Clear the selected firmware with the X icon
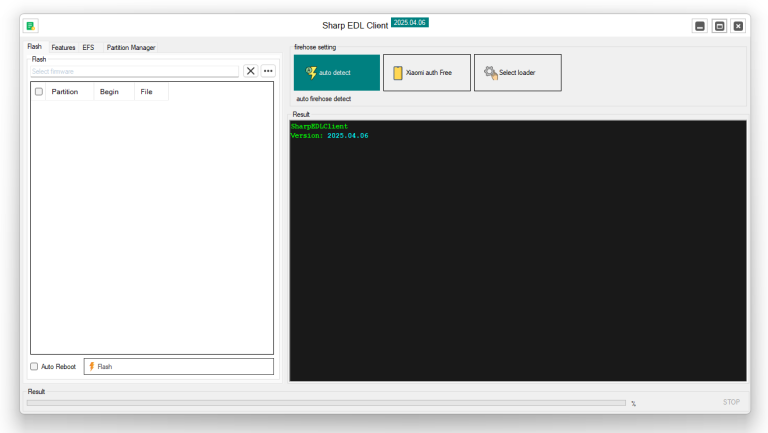Viewport: 768px width, 433px height. [x=251, y=71]
